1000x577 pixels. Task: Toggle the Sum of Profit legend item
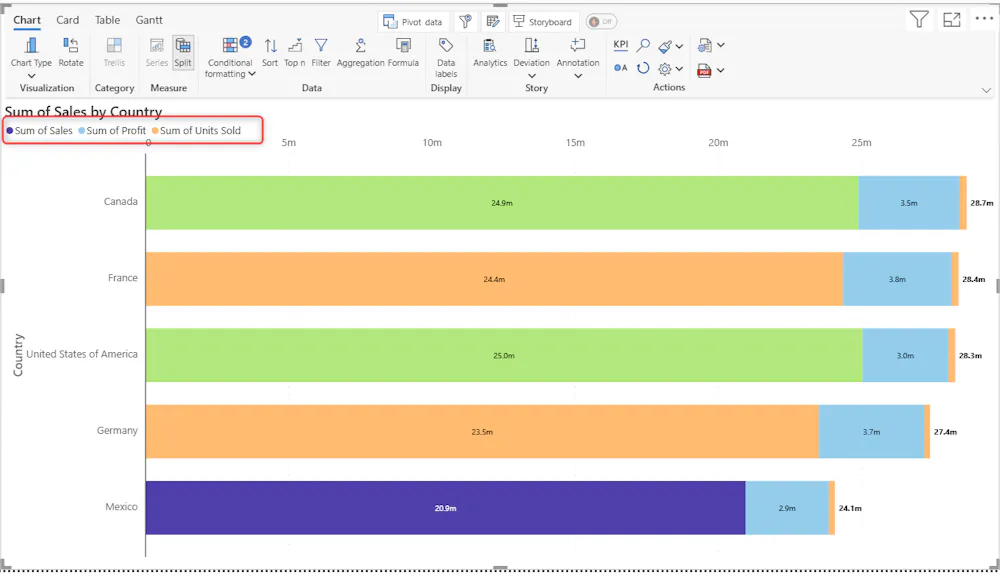click(x=112, y=131)
